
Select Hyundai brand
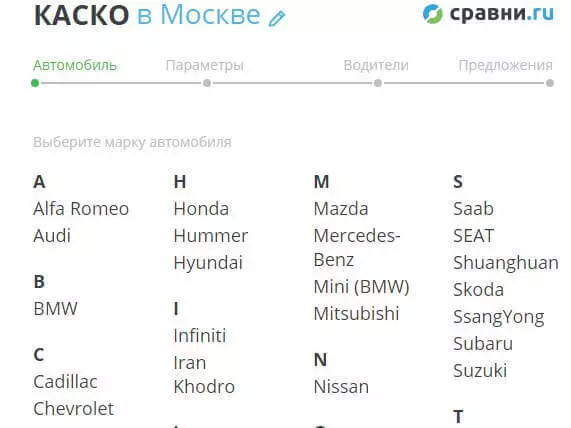pos(208,263)
